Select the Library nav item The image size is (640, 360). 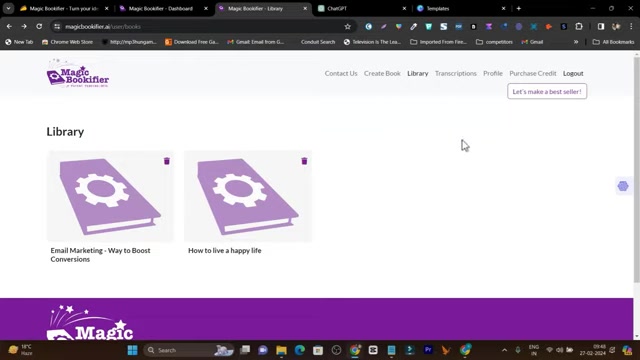(418, 73)
